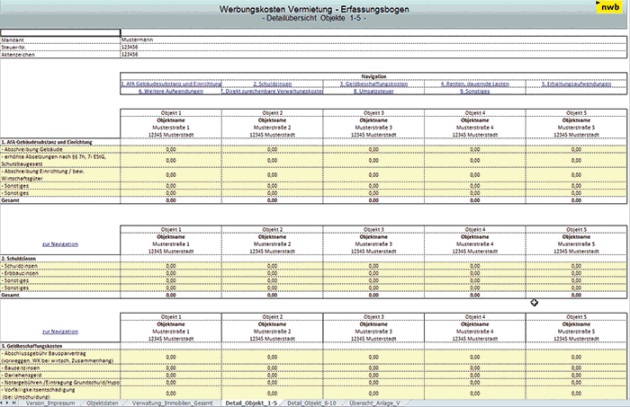Viewport: 630px width, 407px height.
Task: Select Objekt 1 cell for Abschreibung Gebäude
Action: coord(171,148)
